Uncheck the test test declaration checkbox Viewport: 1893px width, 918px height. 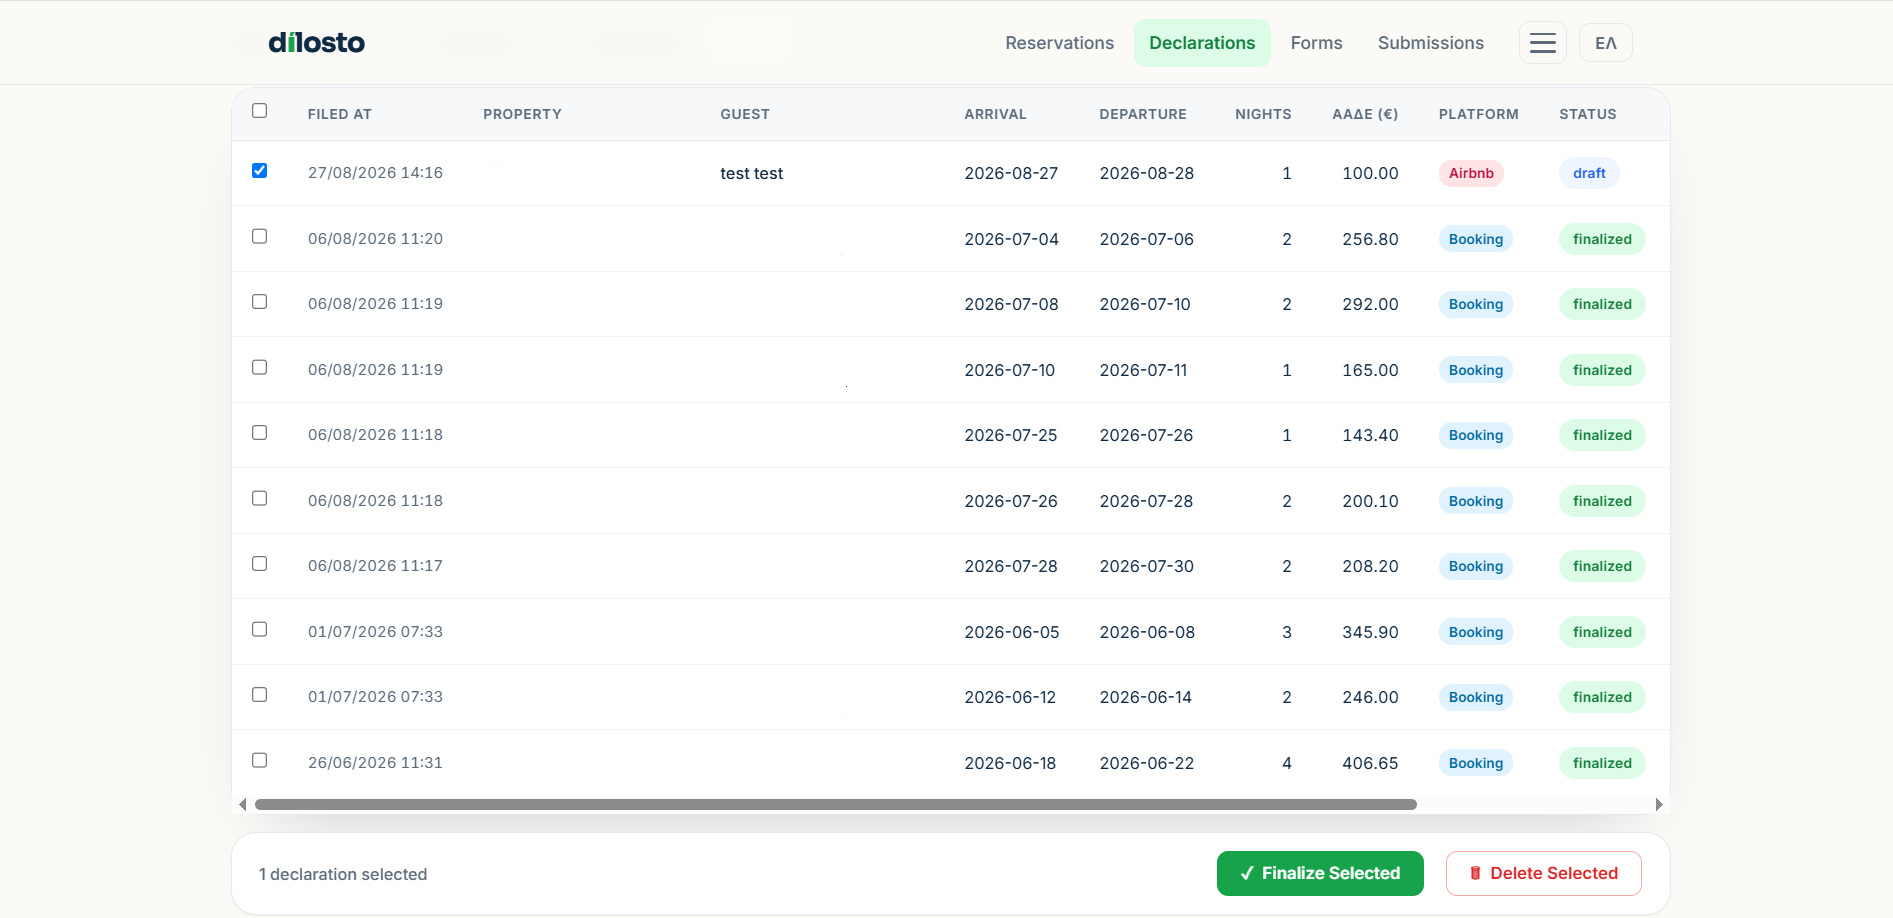click(260, 171)
